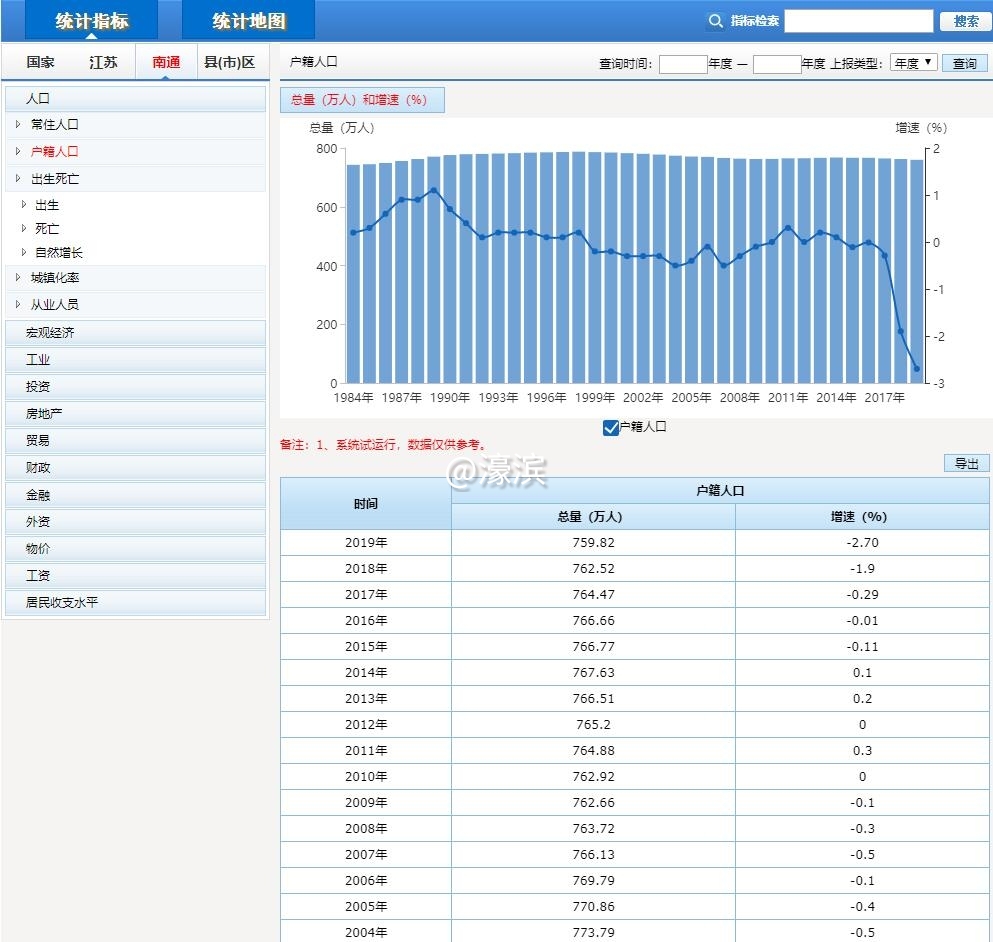Click the first 查询时间 year input box

click(683, 62)
